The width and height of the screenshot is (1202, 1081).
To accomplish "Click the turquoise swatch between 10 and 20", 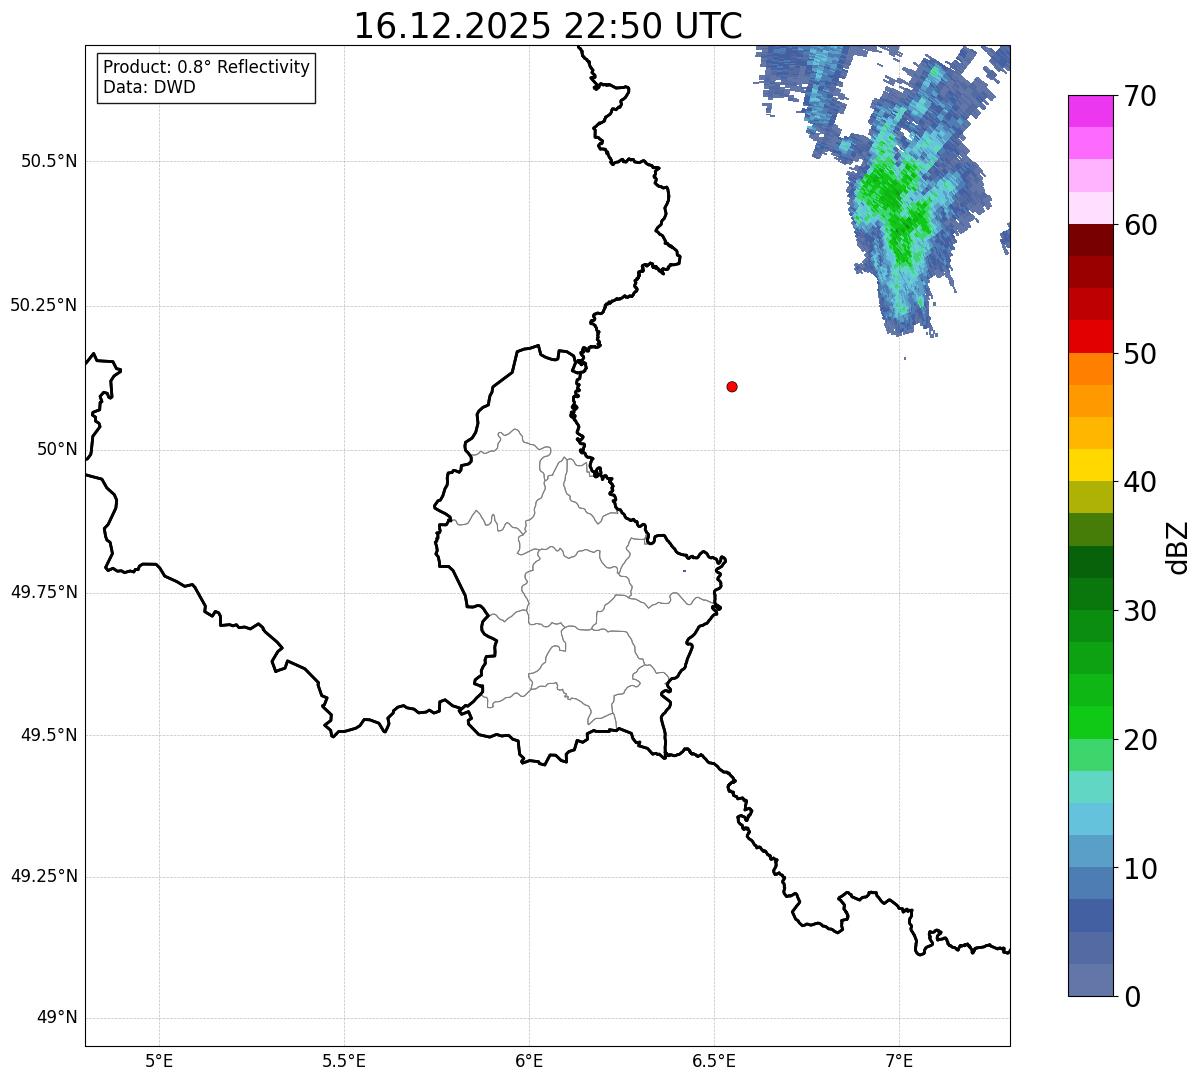I will click(x=1091, y=786).
